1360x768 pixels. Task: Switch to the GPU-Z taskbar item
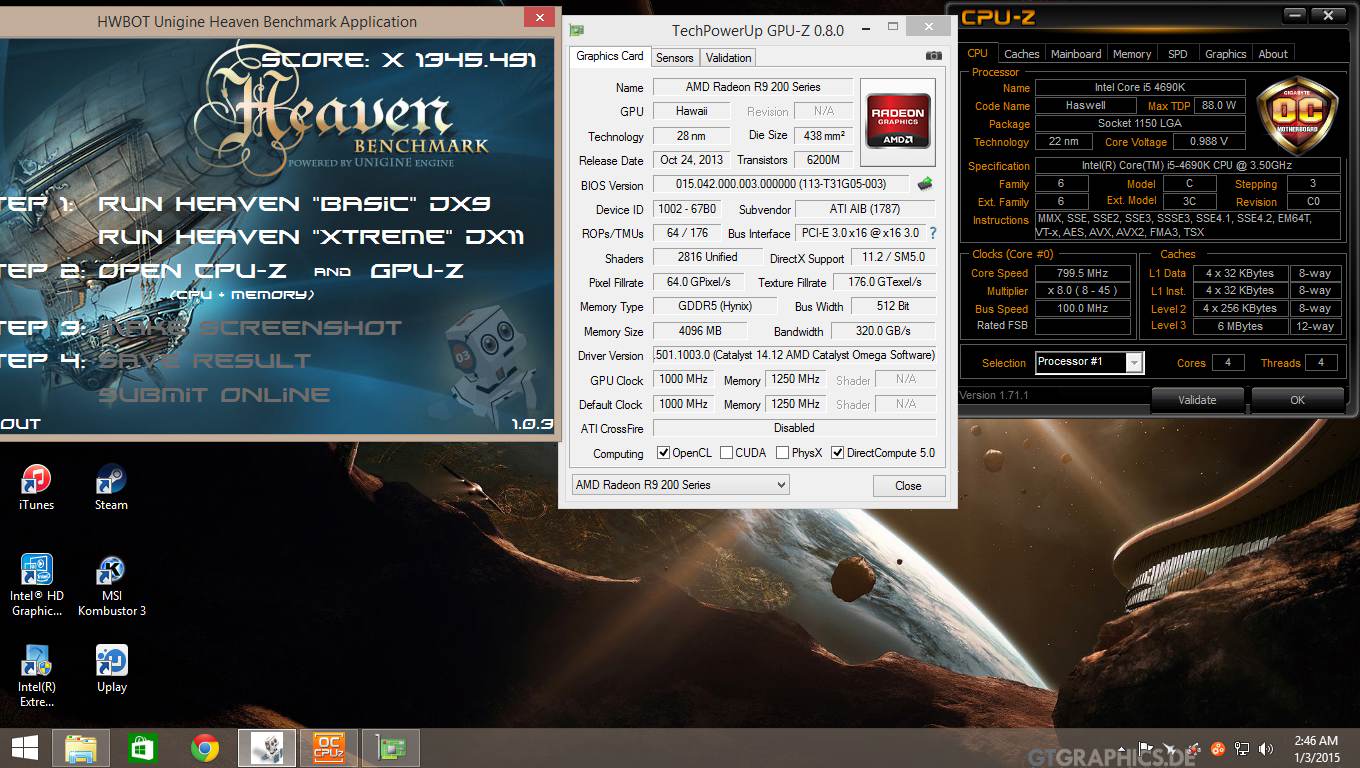click(390, 748)
